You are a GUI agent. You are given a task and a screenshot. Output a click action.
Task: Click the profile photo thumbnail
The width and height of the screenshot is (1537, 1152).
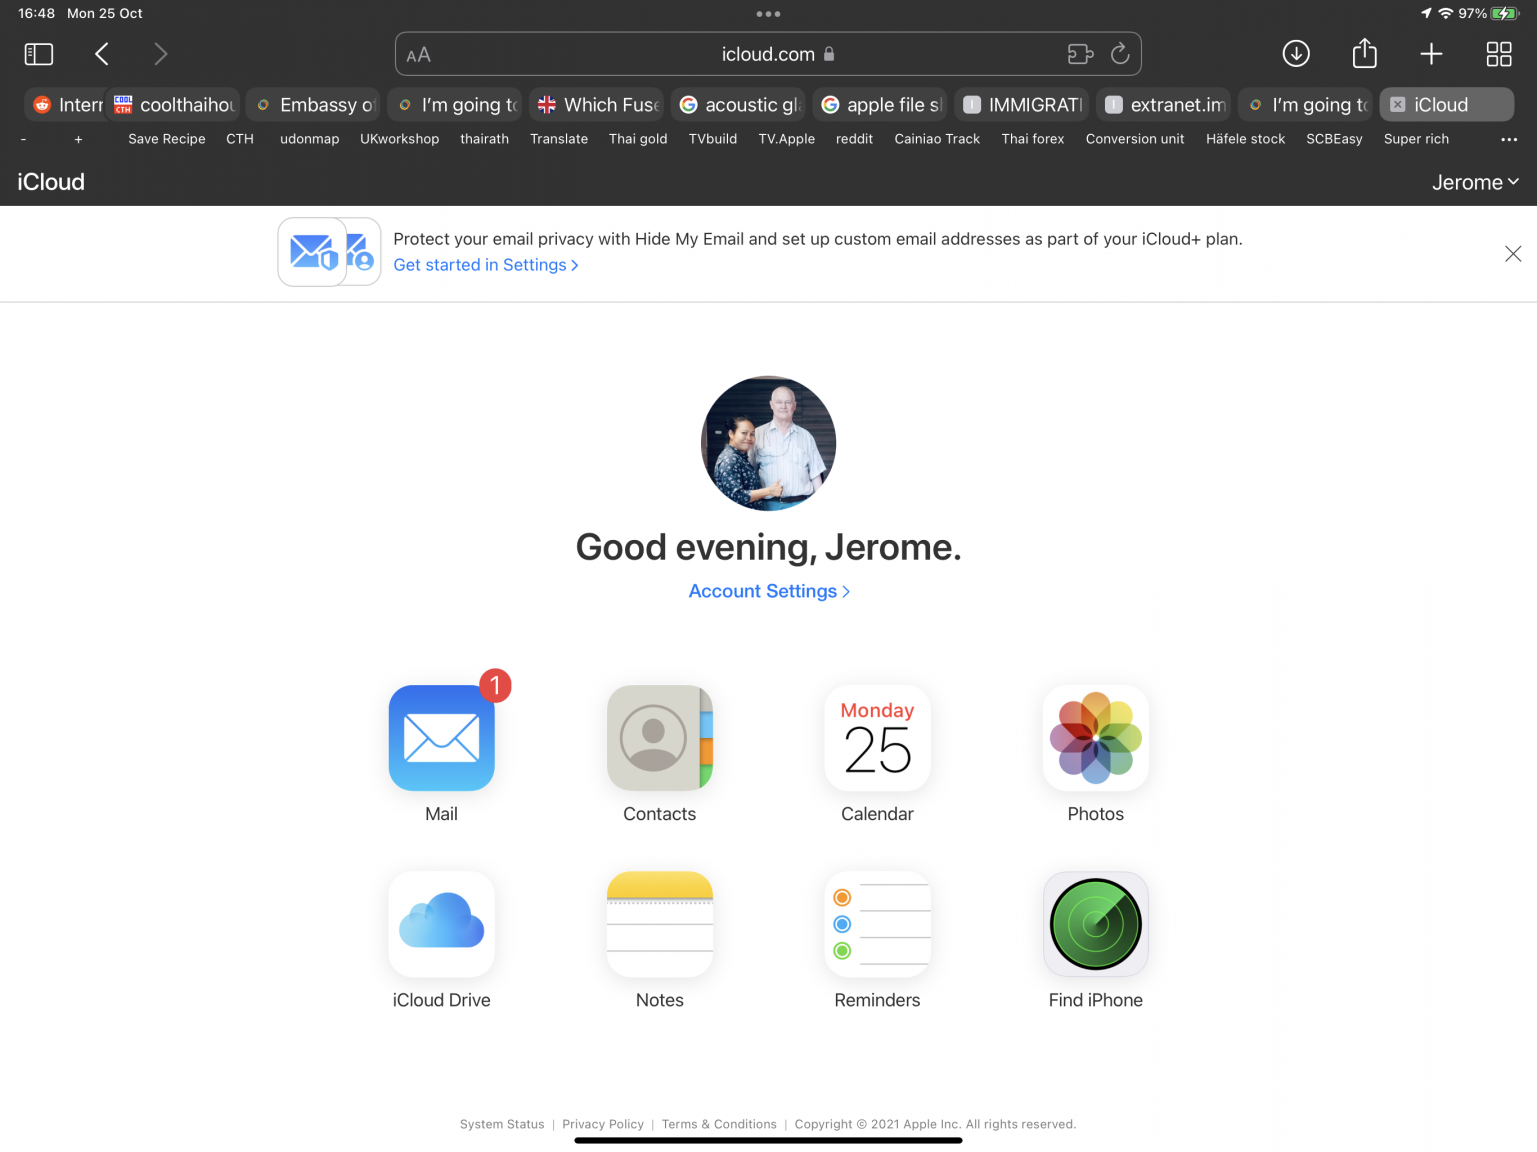coord(768,443)
